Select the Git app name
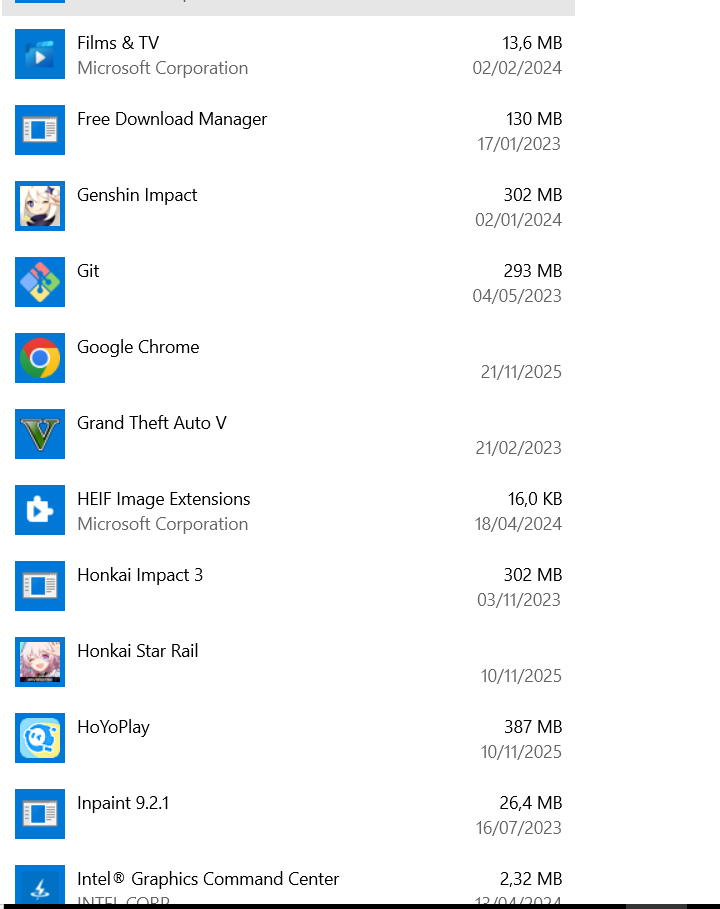This screenshot has height=909, width=720. click(88, 271)
